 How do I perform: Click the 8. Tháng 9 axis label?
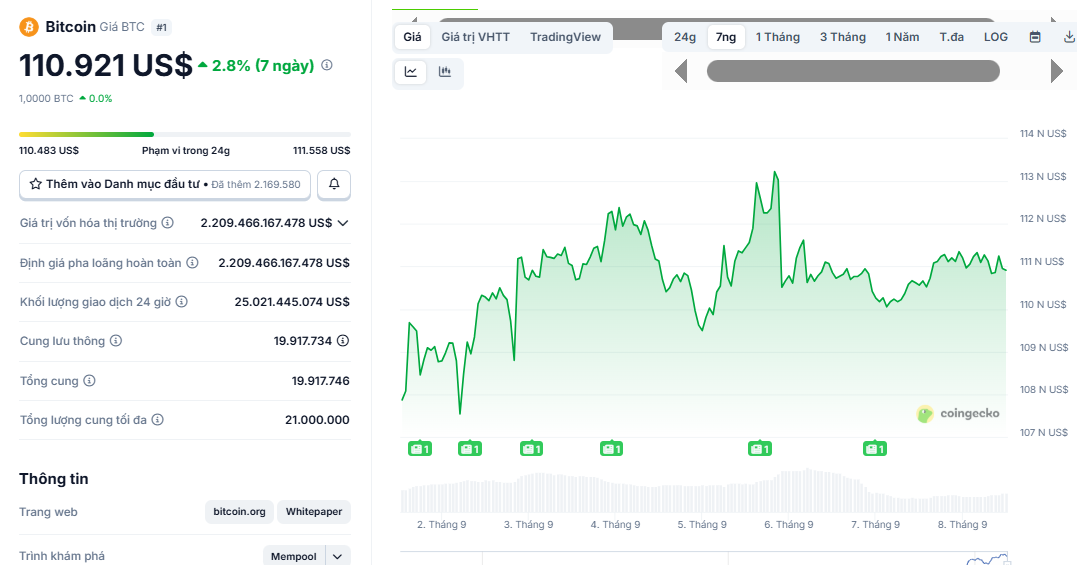pos(963,525)
